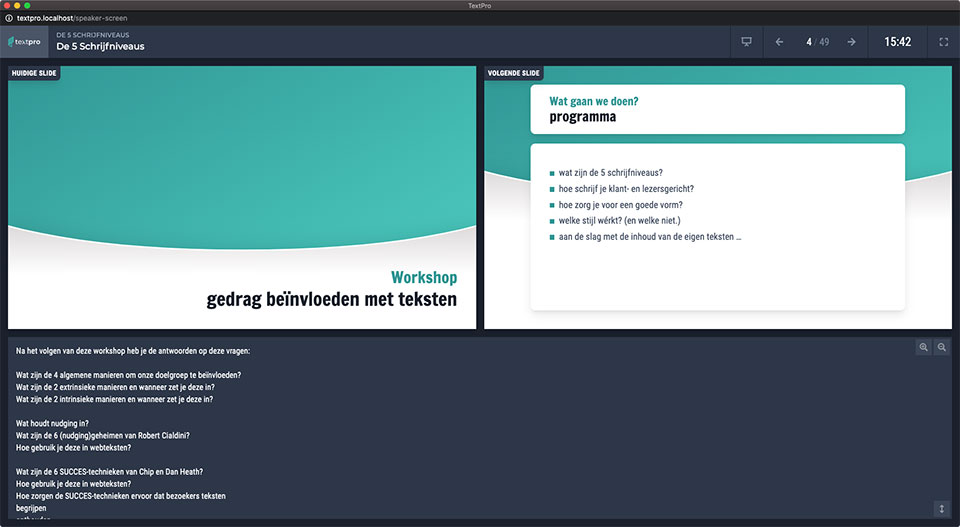The height and width of the screenshot is (527, 960).
Task: Go to the previous slide with left arrow
Action: (x=779, y=42)
